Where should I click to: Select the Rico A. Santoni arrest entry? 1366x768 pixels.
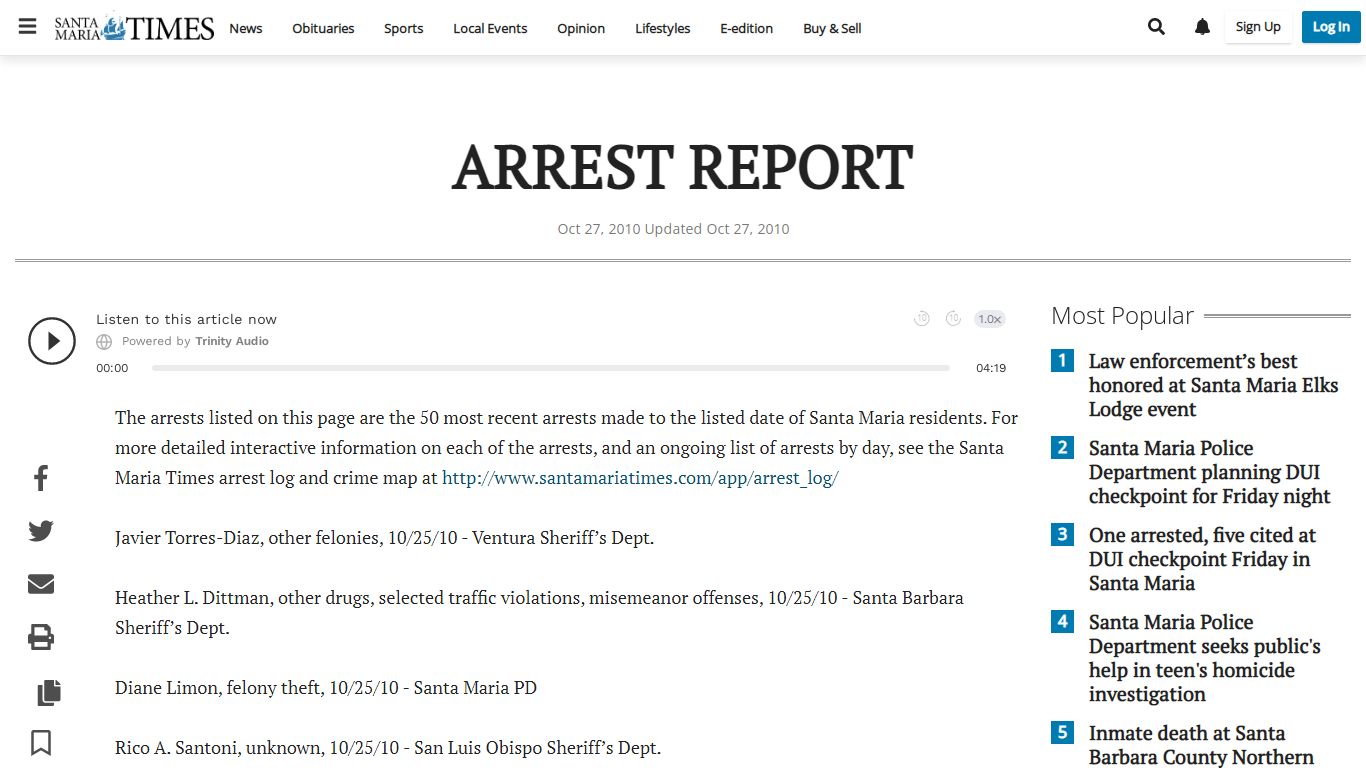388,748
